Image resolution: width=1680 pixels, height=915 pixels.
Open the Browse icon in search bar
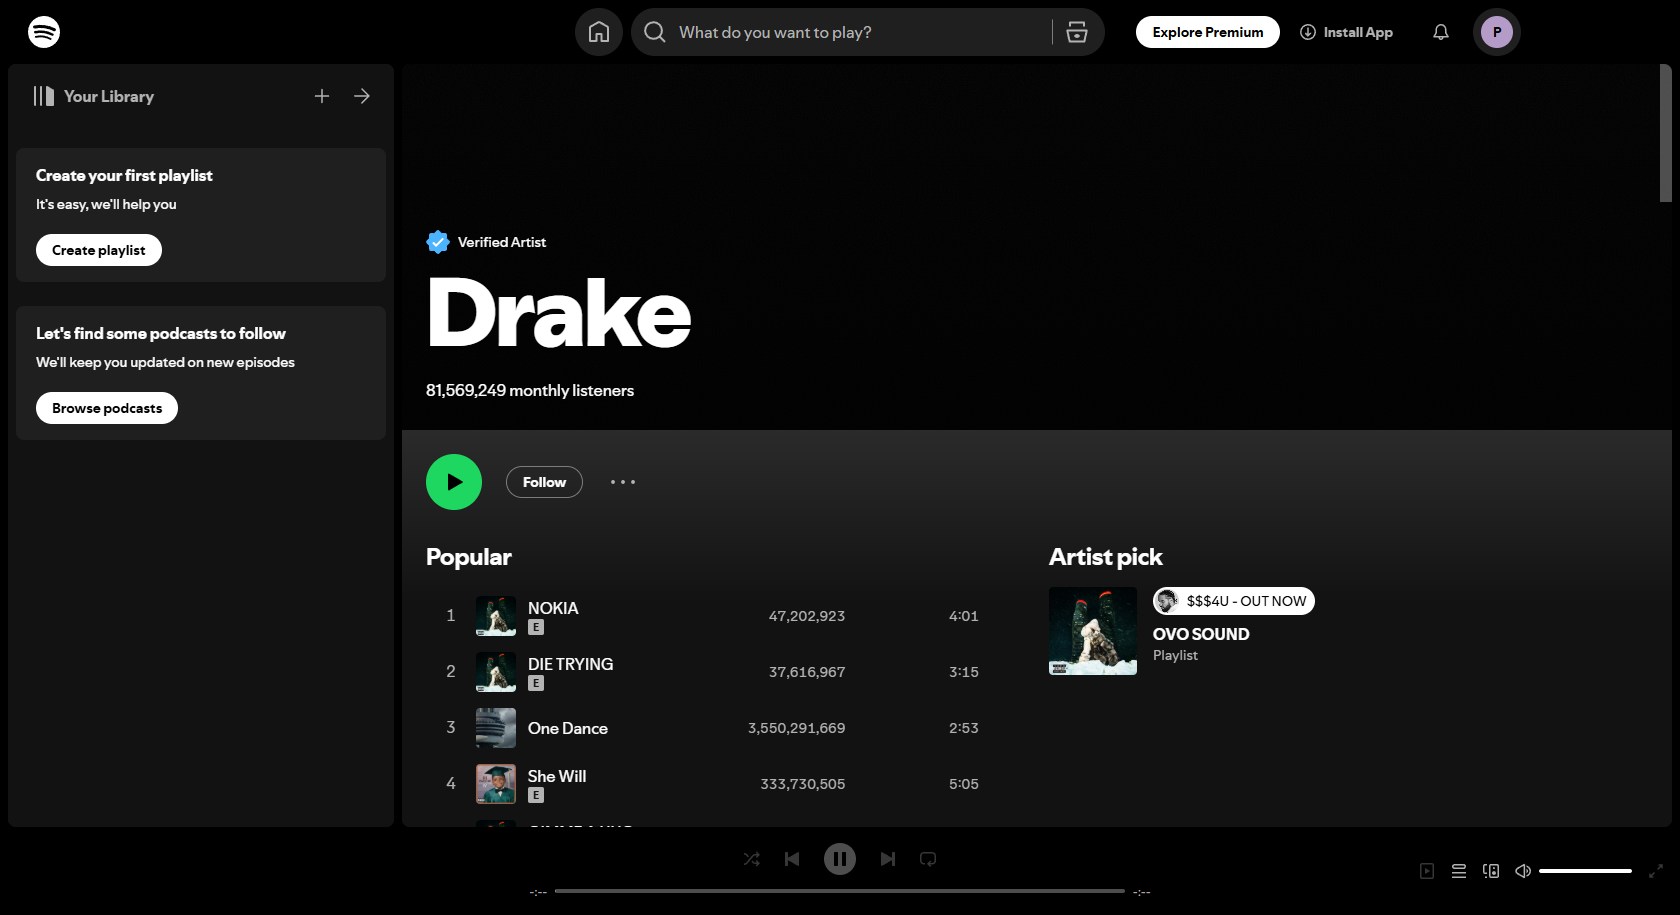(x=1077, y=32)
